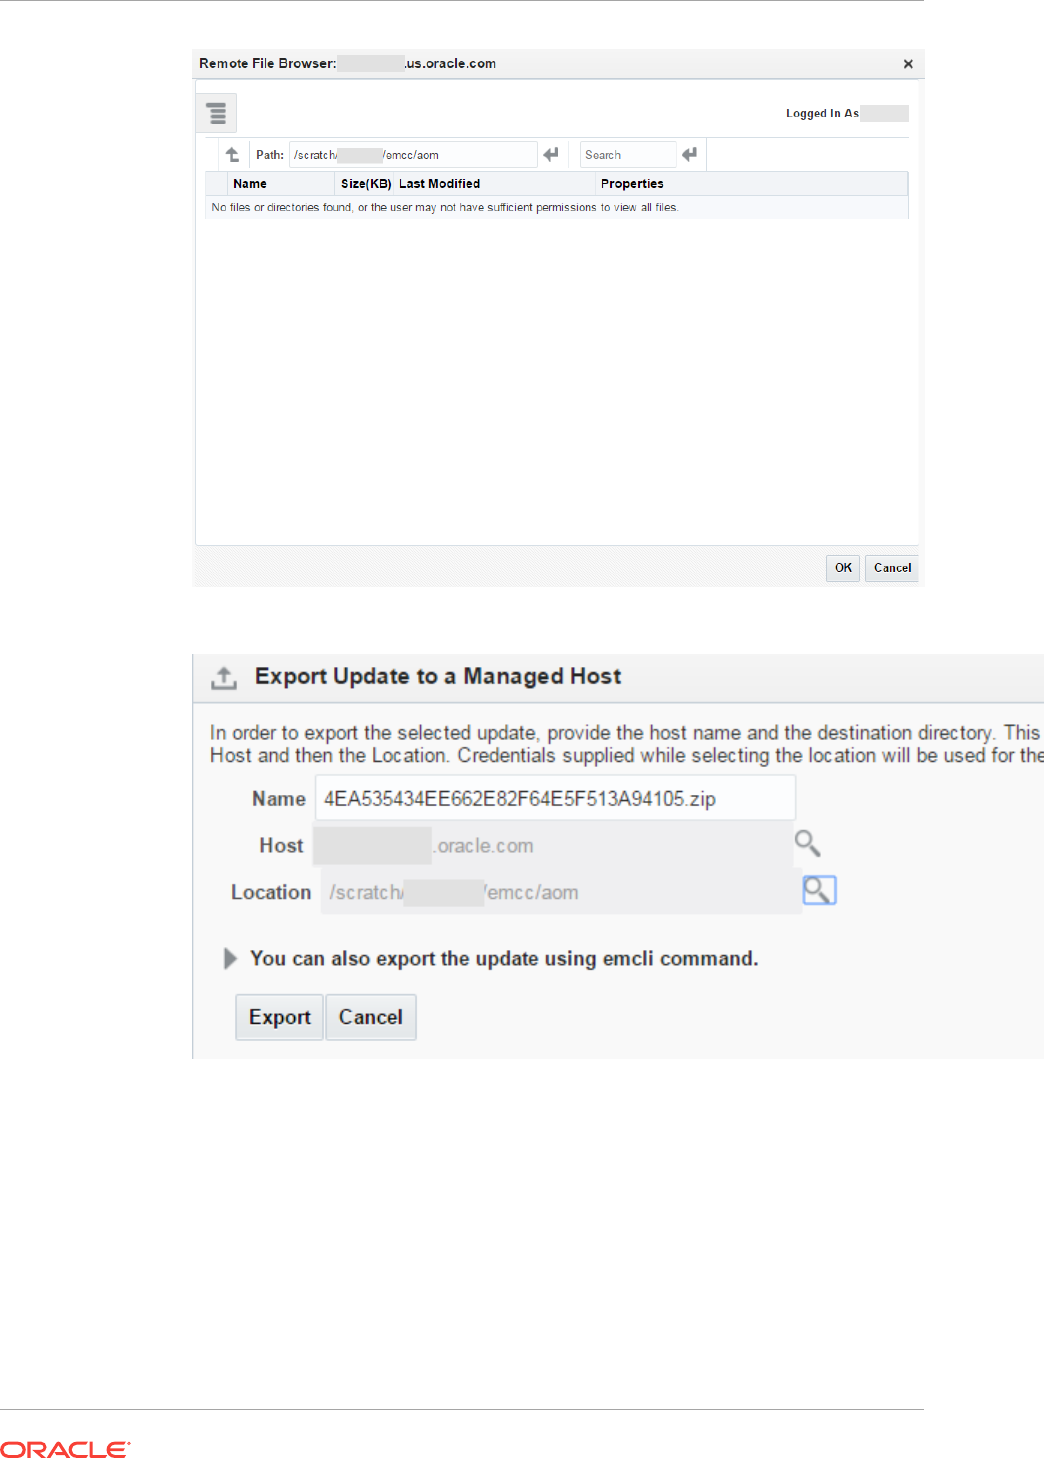This screenshot has height=1458, width=1044.
Task: Click the Host search magnifier icon
Action: (808, 844)
